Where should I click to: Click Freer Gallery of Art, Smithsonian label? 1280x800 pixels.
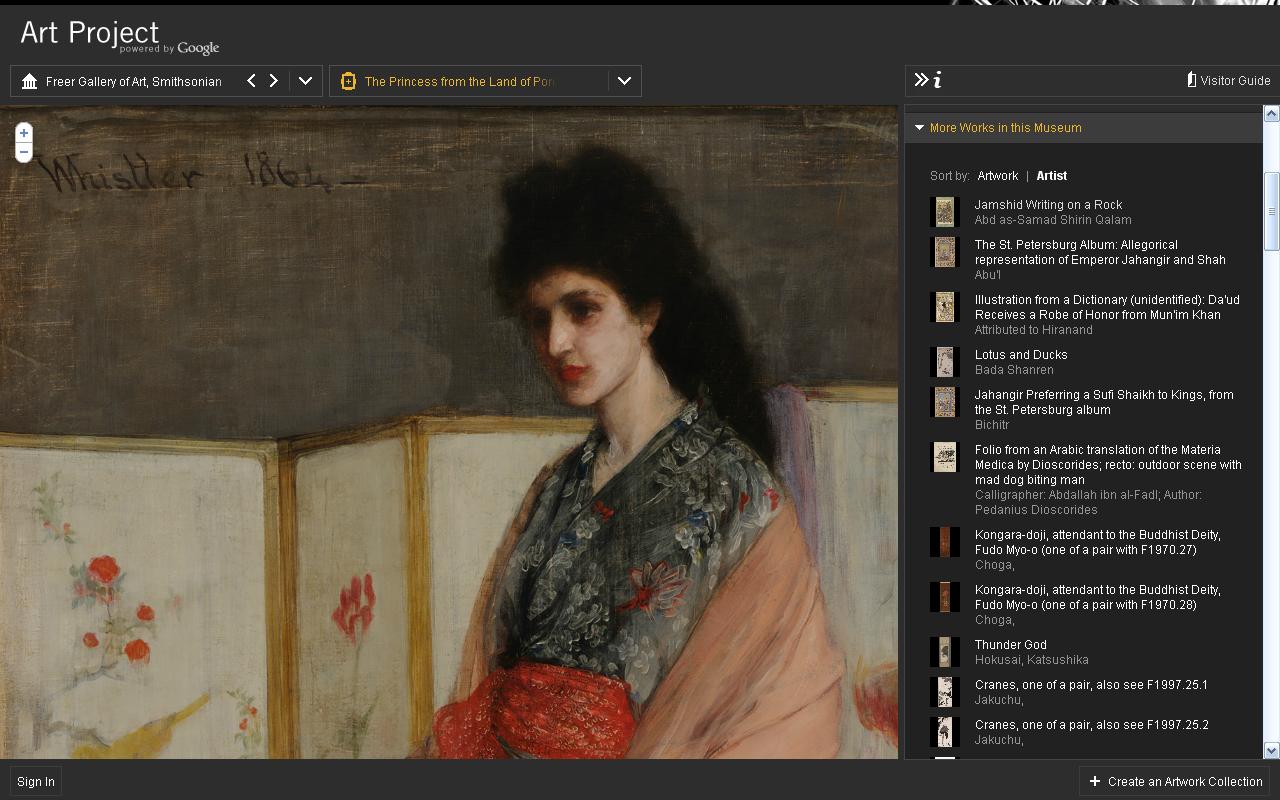tap(134, 82)
